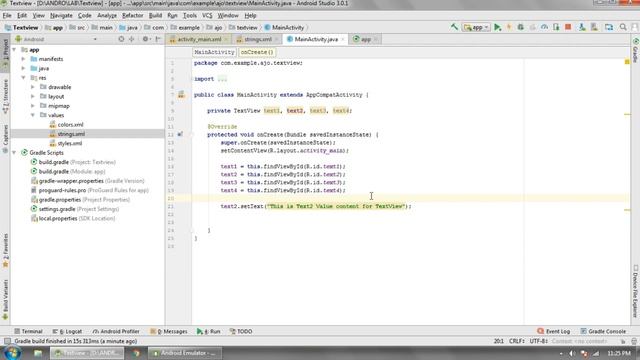Hide the Project panel with hide icon

158,39
